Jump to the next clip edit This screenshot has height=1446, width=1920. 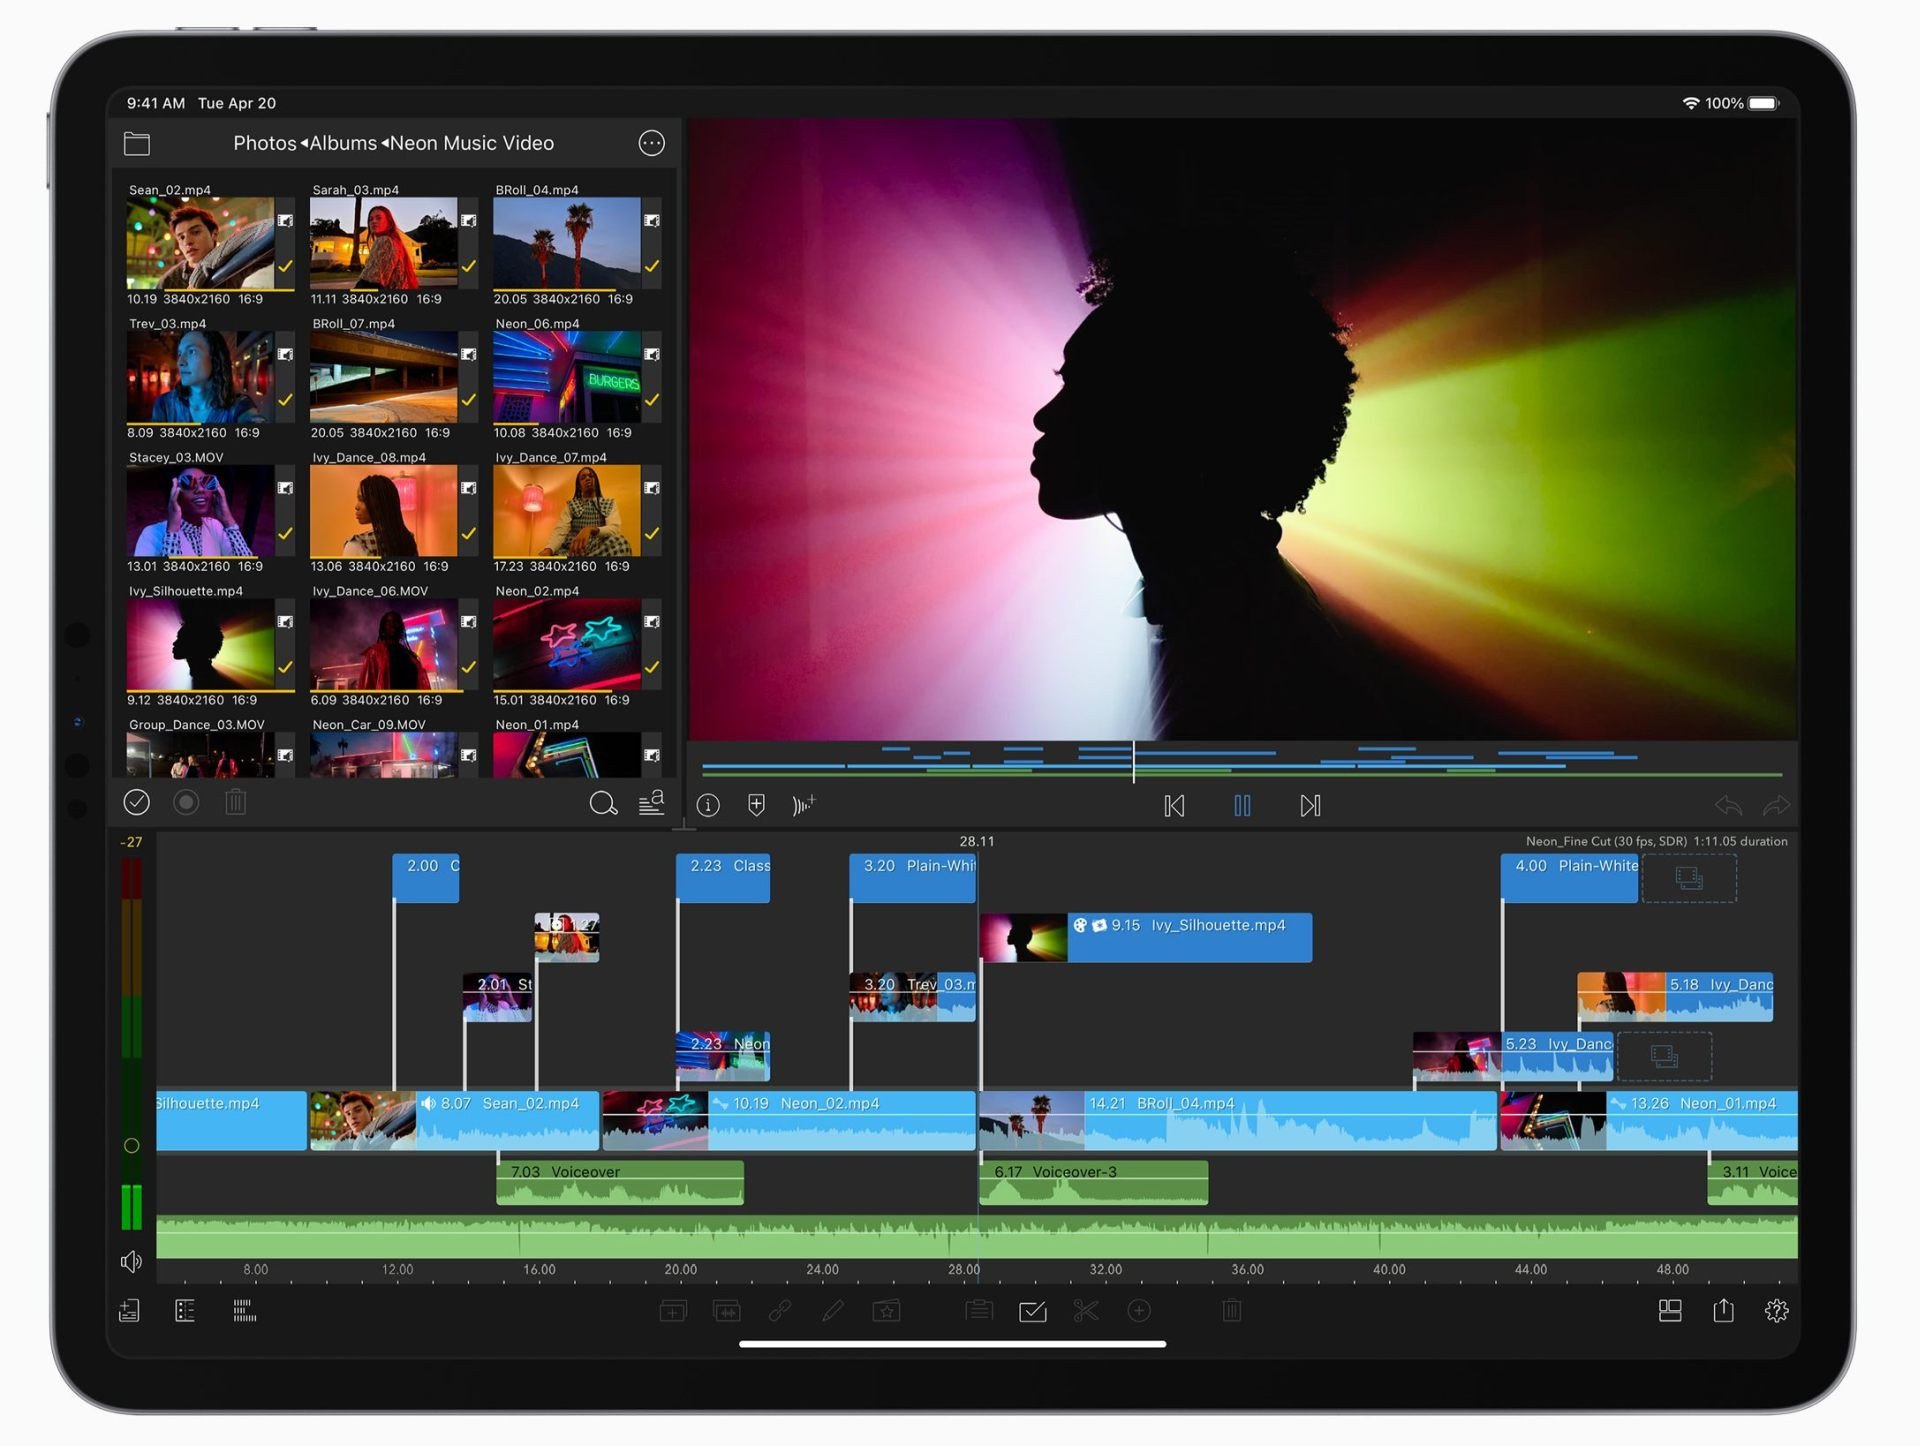point(1310,805)
